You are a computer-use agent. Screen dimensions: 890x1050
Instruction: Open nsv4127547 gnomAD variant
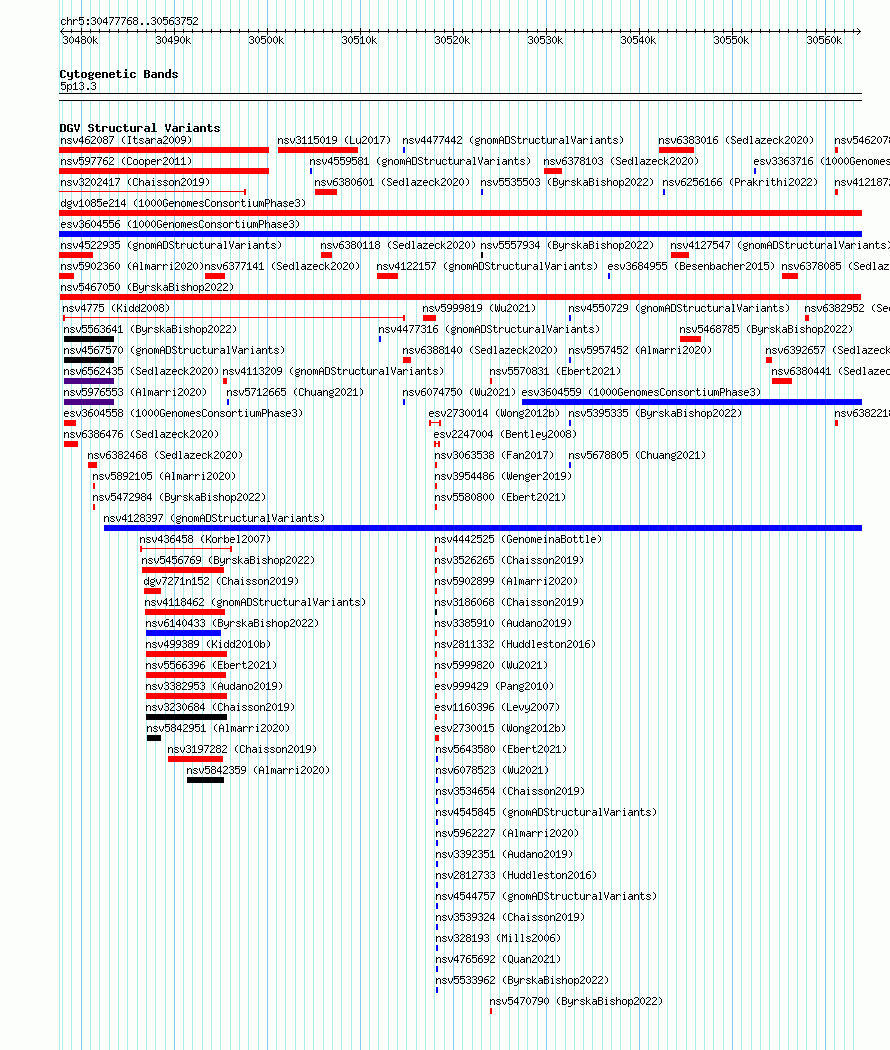pos(780,245)
